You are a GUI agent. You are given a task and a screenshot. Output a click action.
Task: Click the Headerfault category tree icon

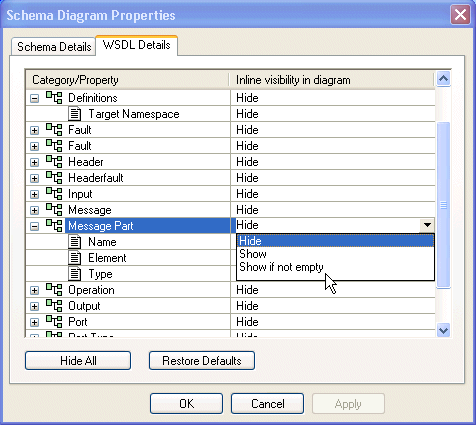pos(54,178)
